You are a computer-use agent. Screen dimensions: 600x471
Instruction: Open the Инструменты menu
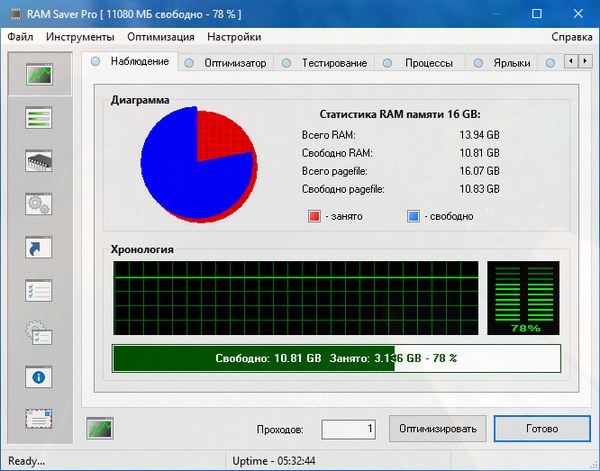(71, 37)
